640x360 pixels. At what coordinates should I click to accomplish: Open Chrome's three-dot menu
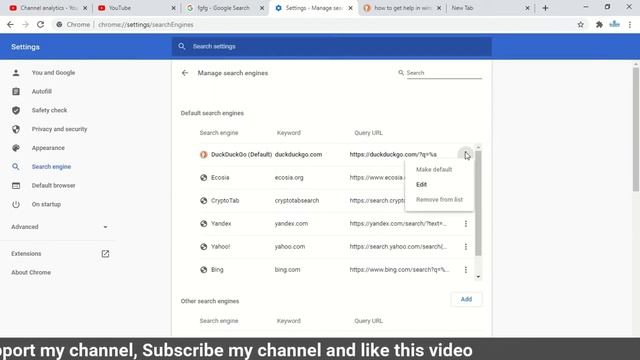[630, 24]
